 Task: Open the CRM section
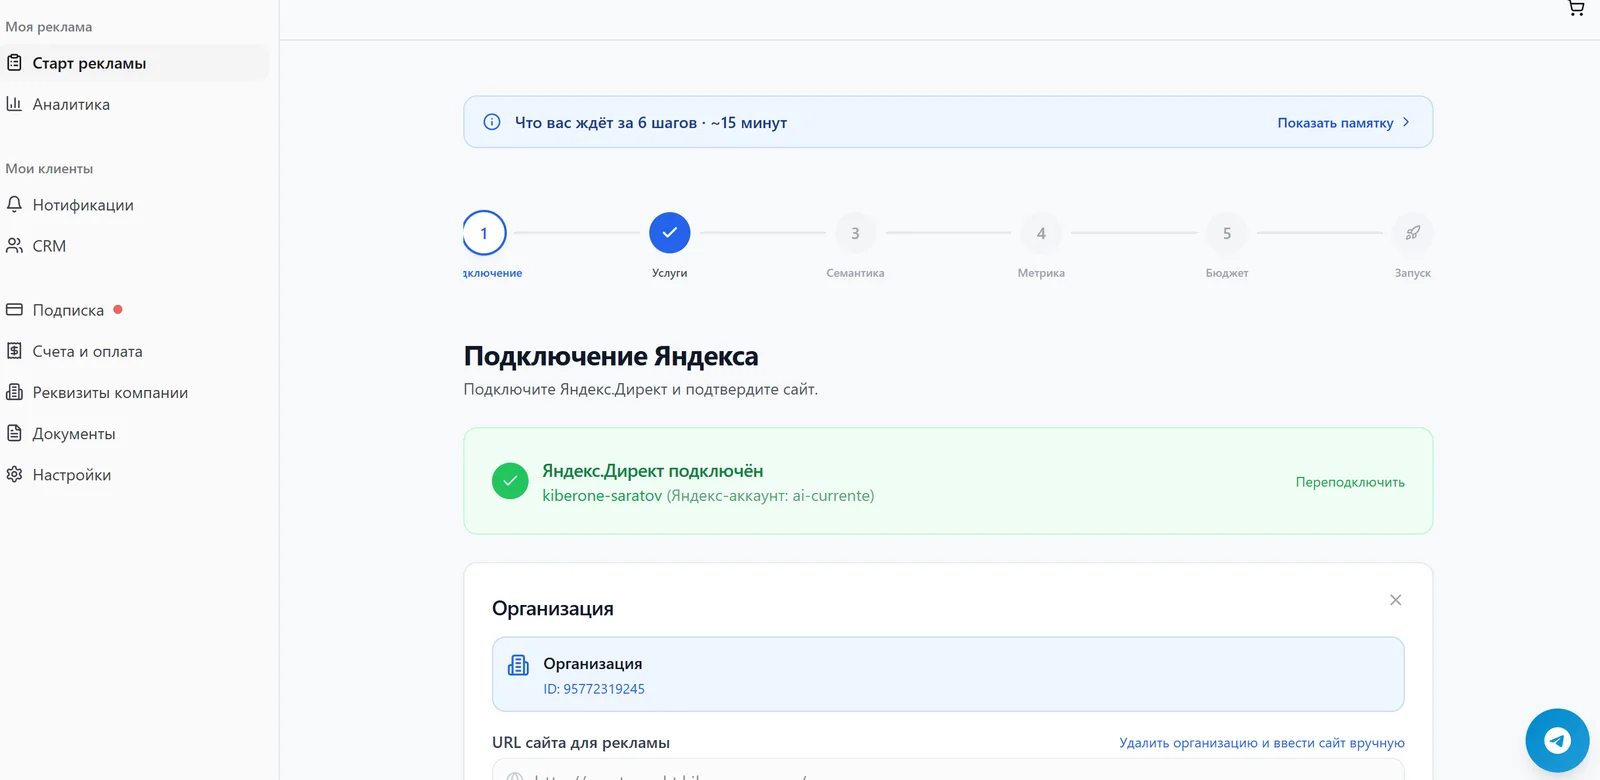click(135, 245)
